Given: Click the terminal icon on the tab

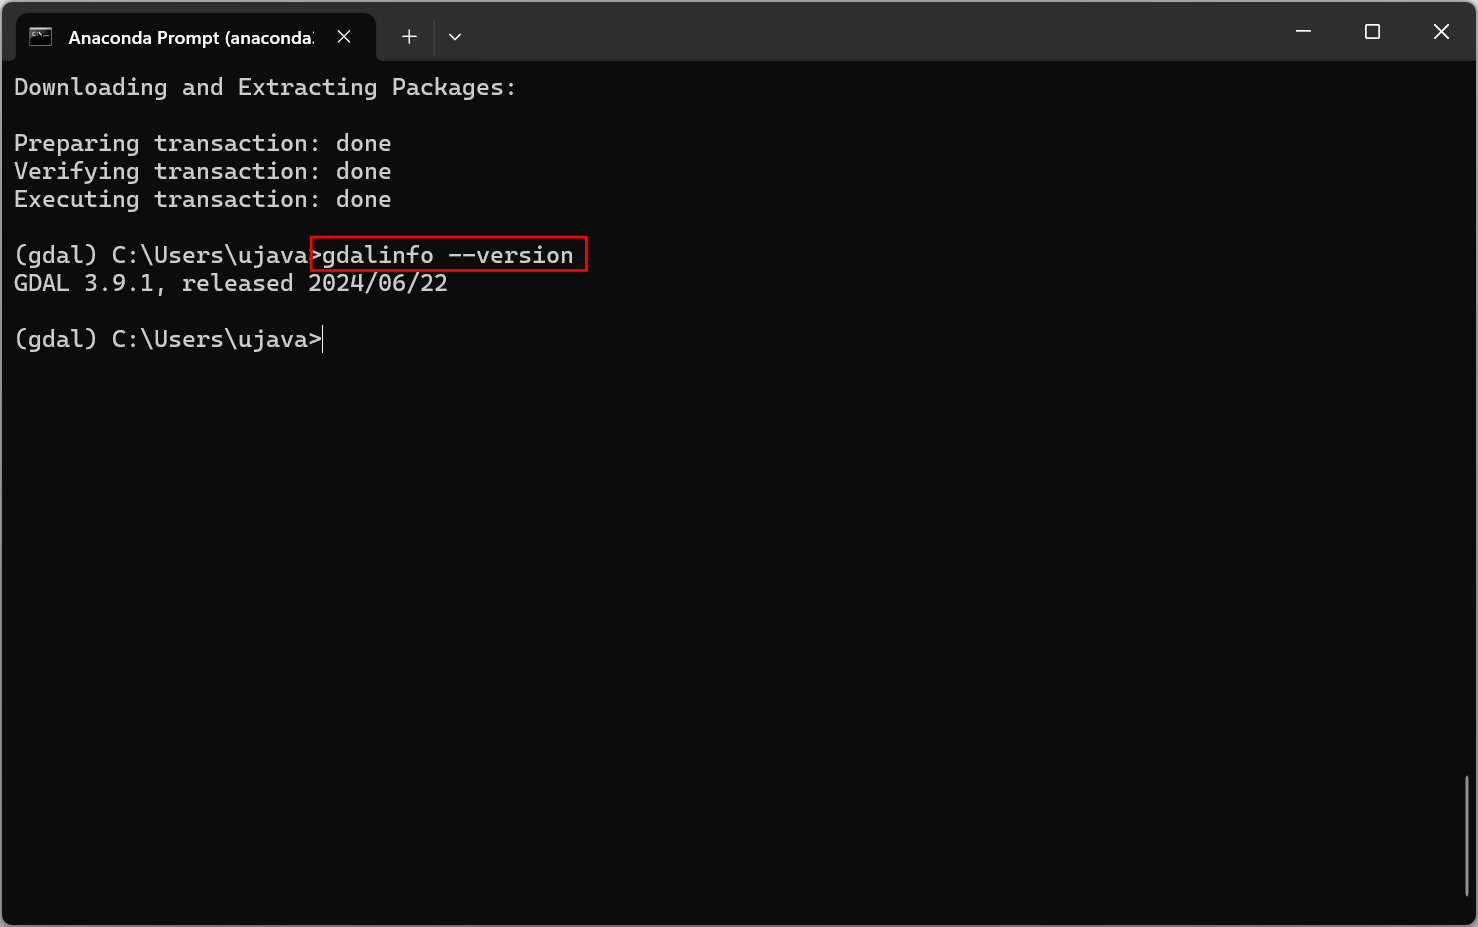Looking at the screenshot, I should tap(40, 37).
